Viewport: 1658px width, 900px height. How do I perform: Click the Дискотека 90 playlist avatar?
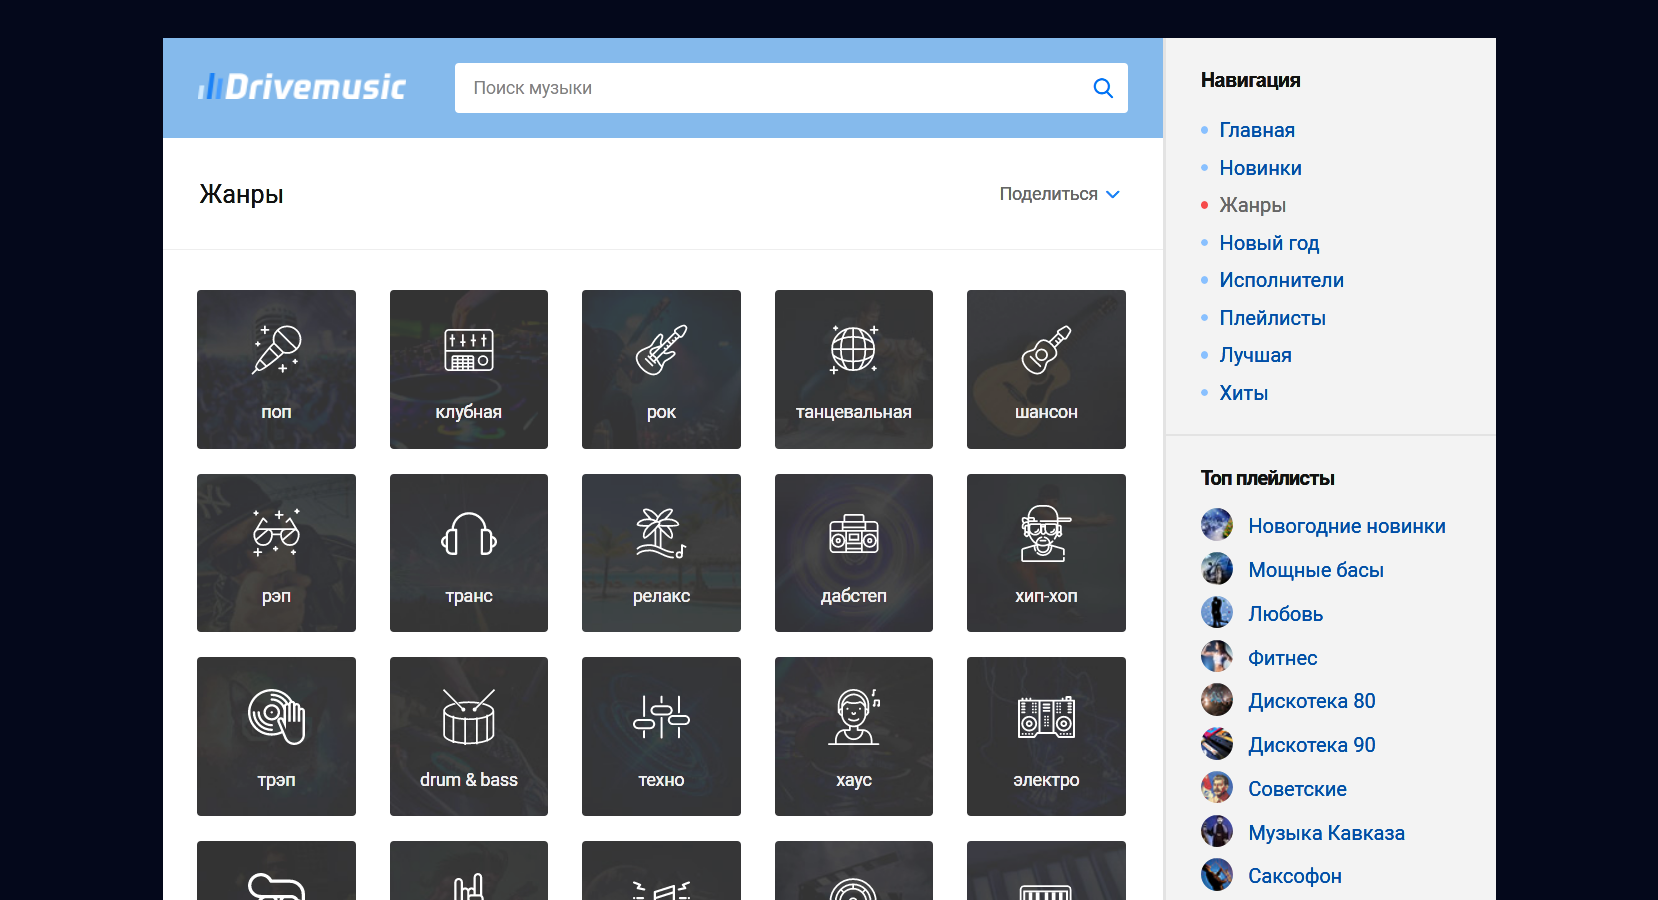click(1217, 744)
